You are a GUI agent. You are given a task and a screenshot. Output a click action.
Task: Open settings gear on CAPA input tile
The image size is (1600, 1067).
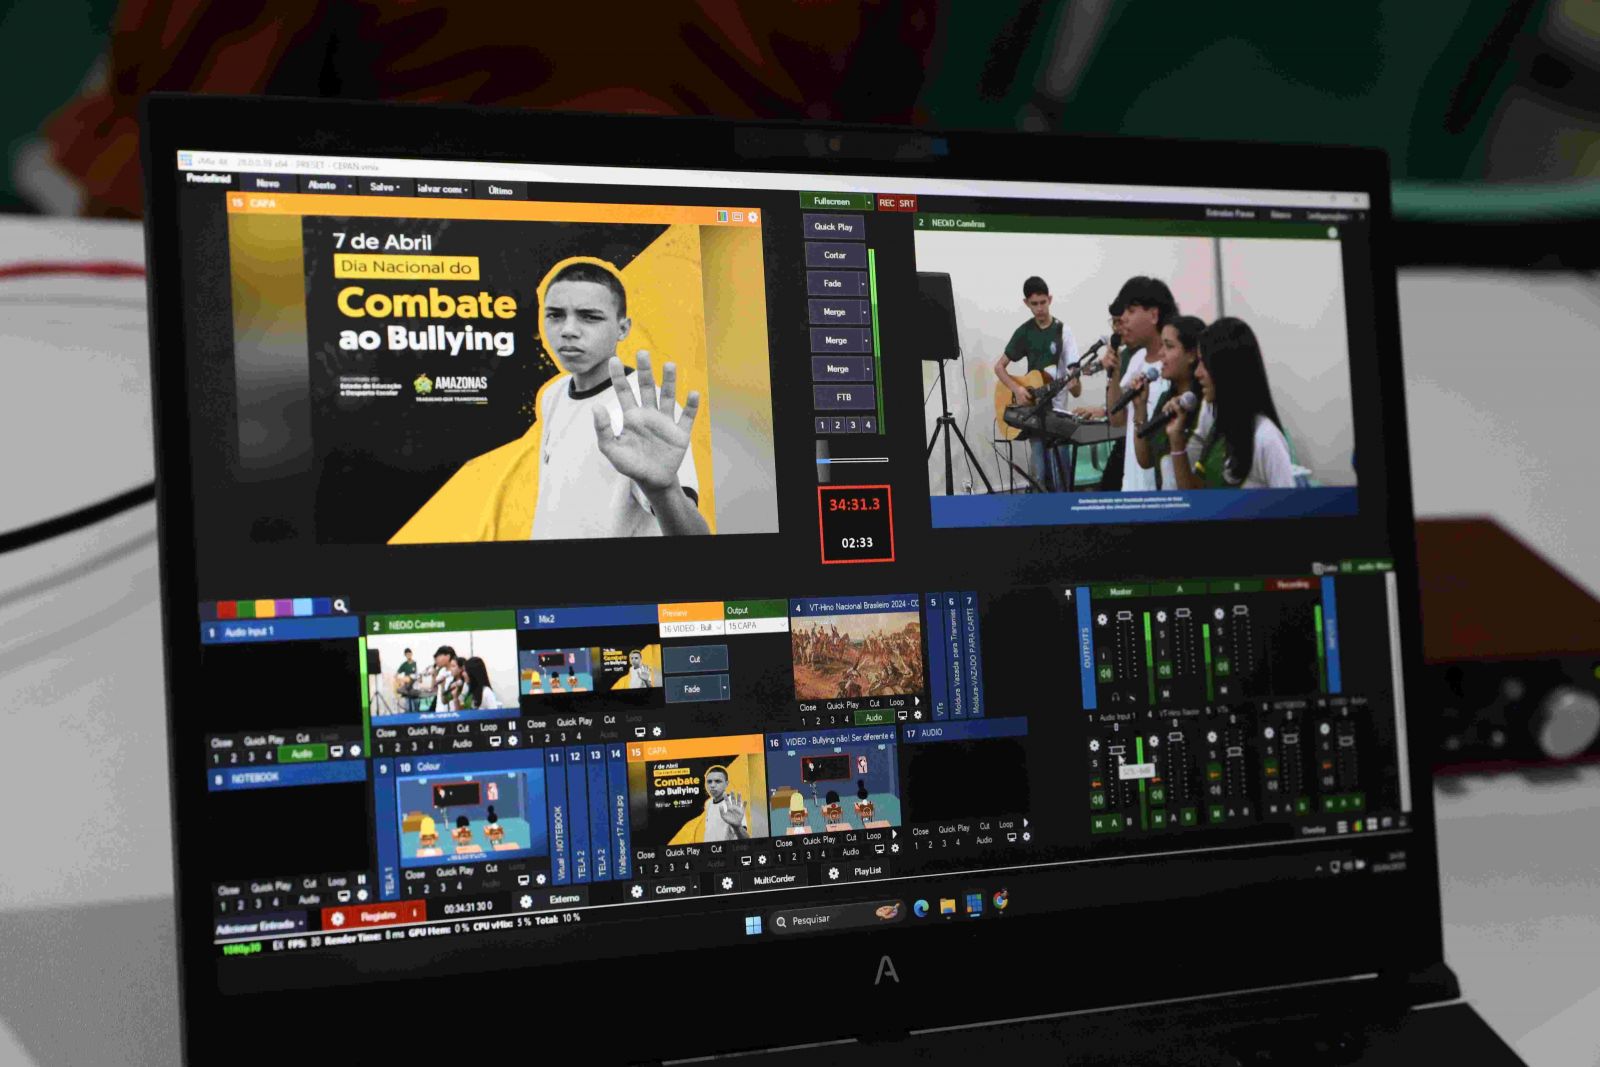coord(762,859)
